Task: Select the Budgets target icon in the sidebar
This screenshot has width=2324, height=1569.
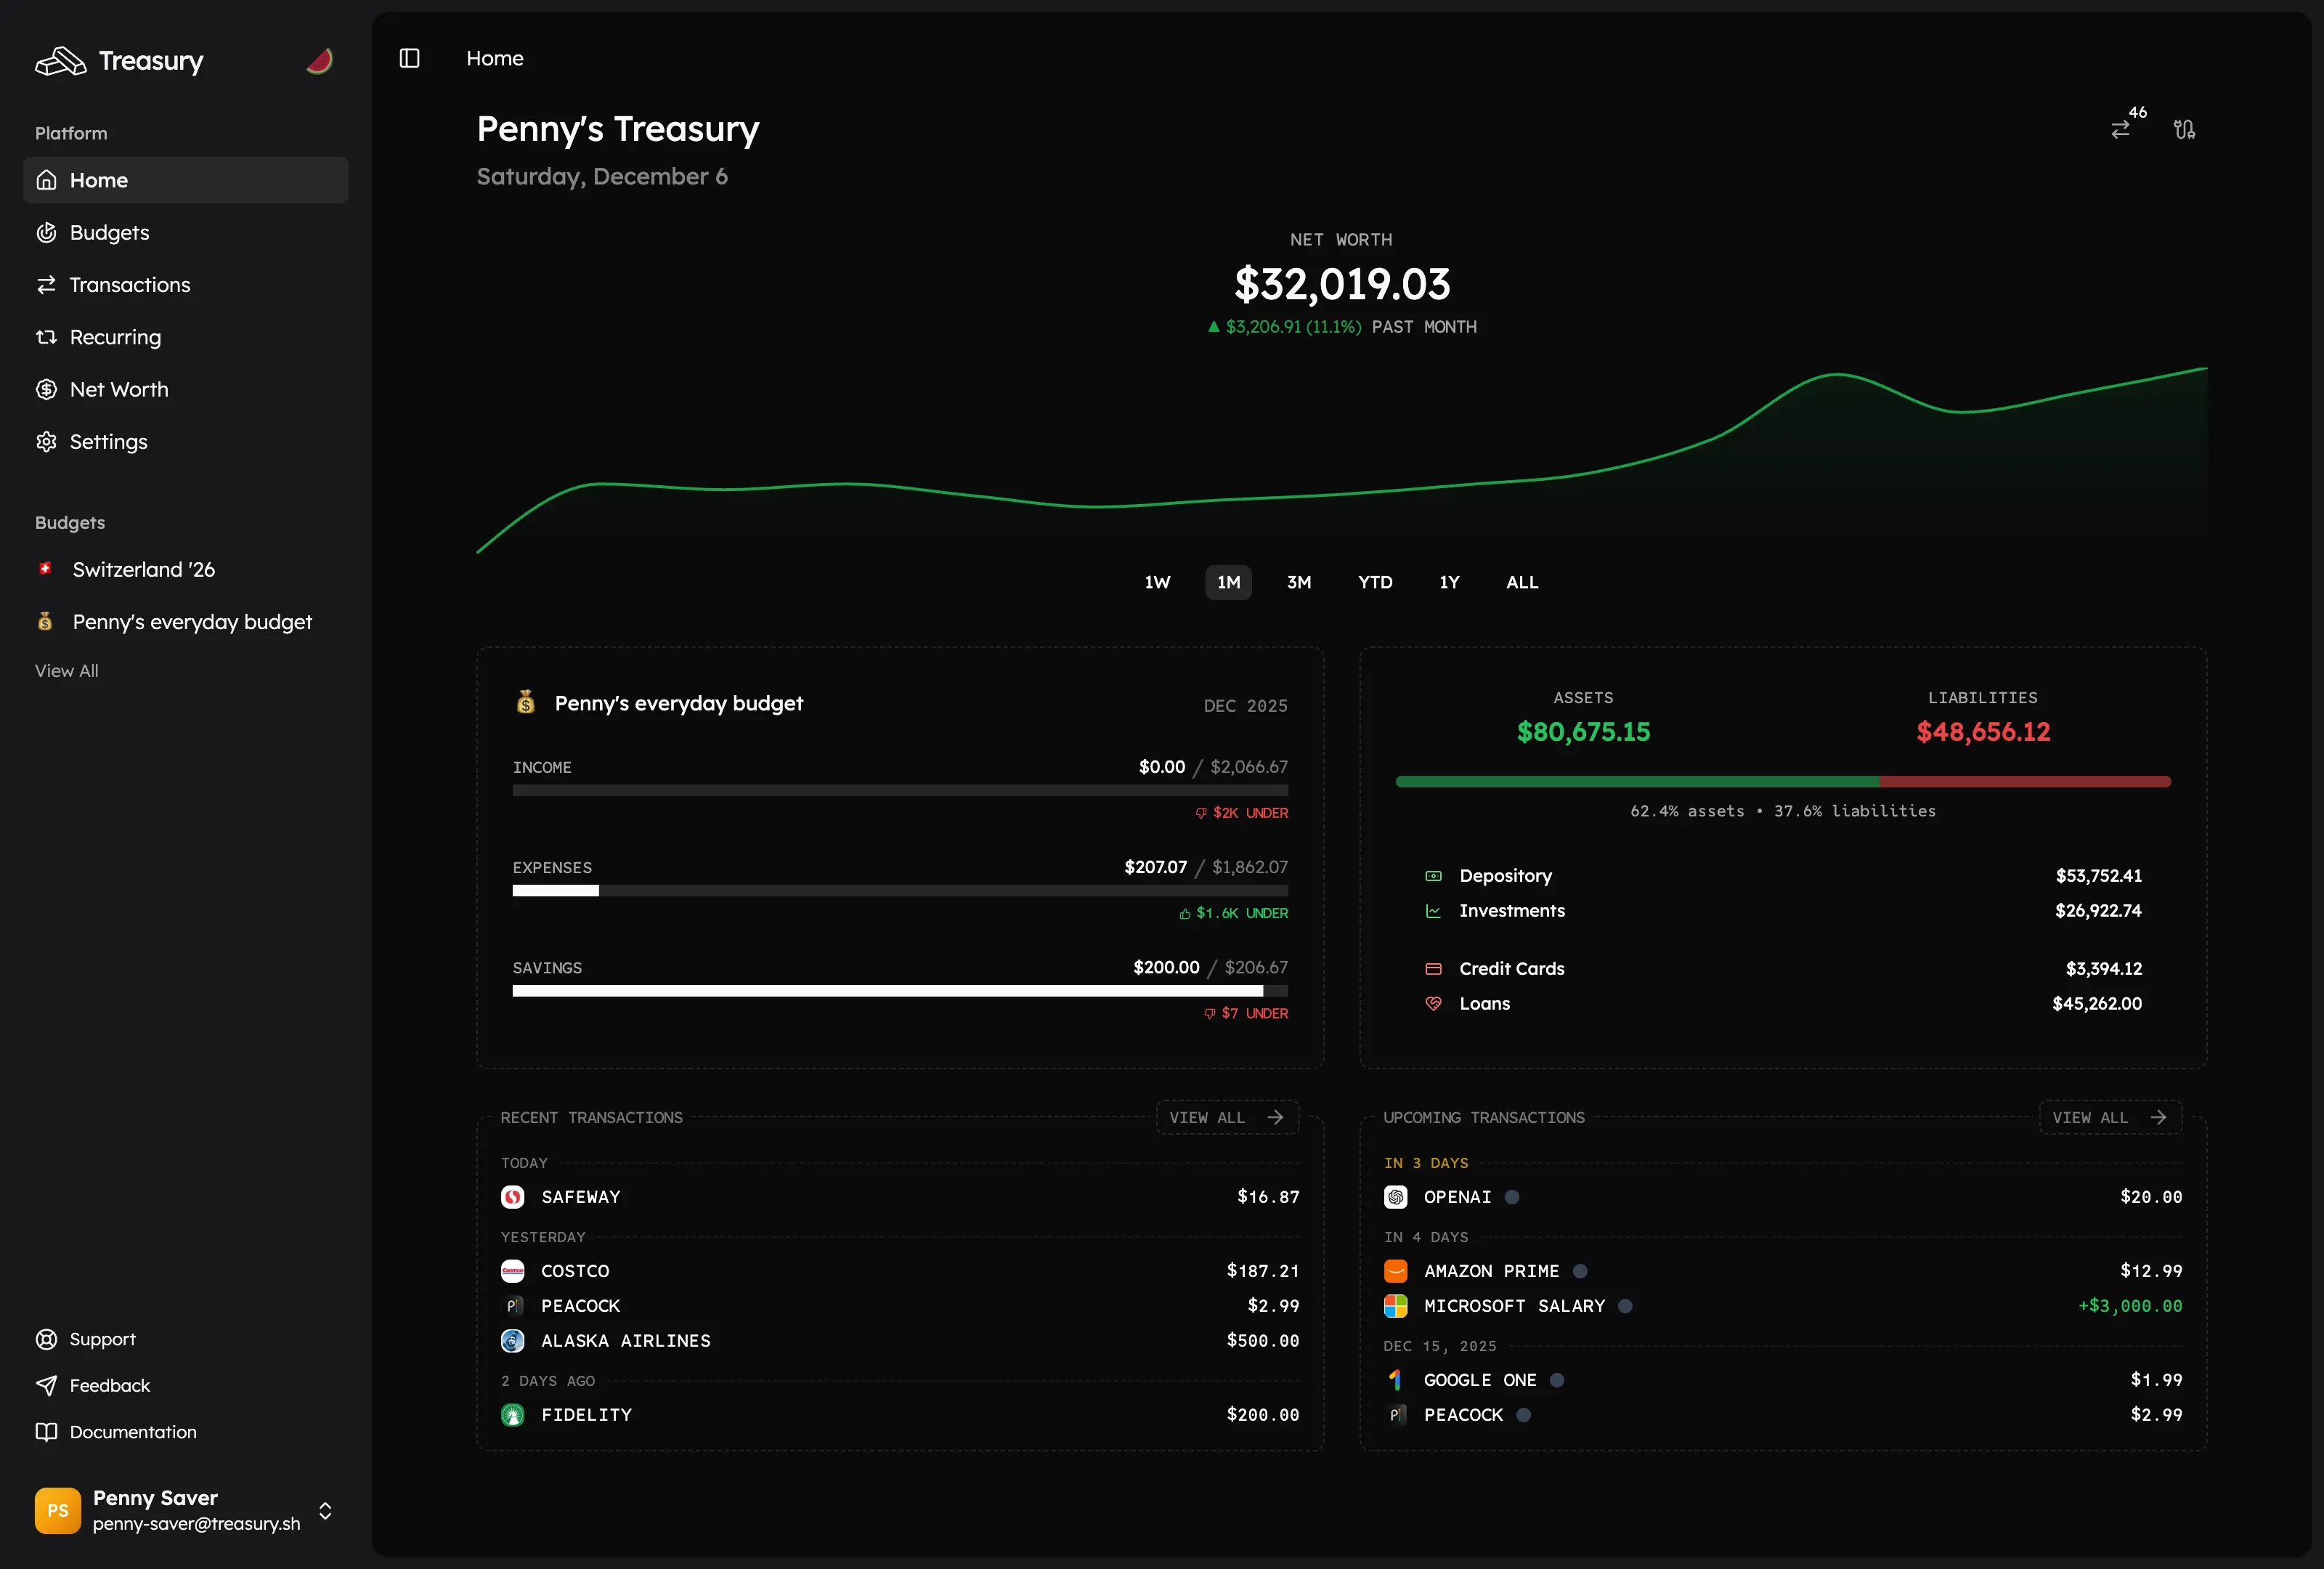Action: (x=47, y=232)
